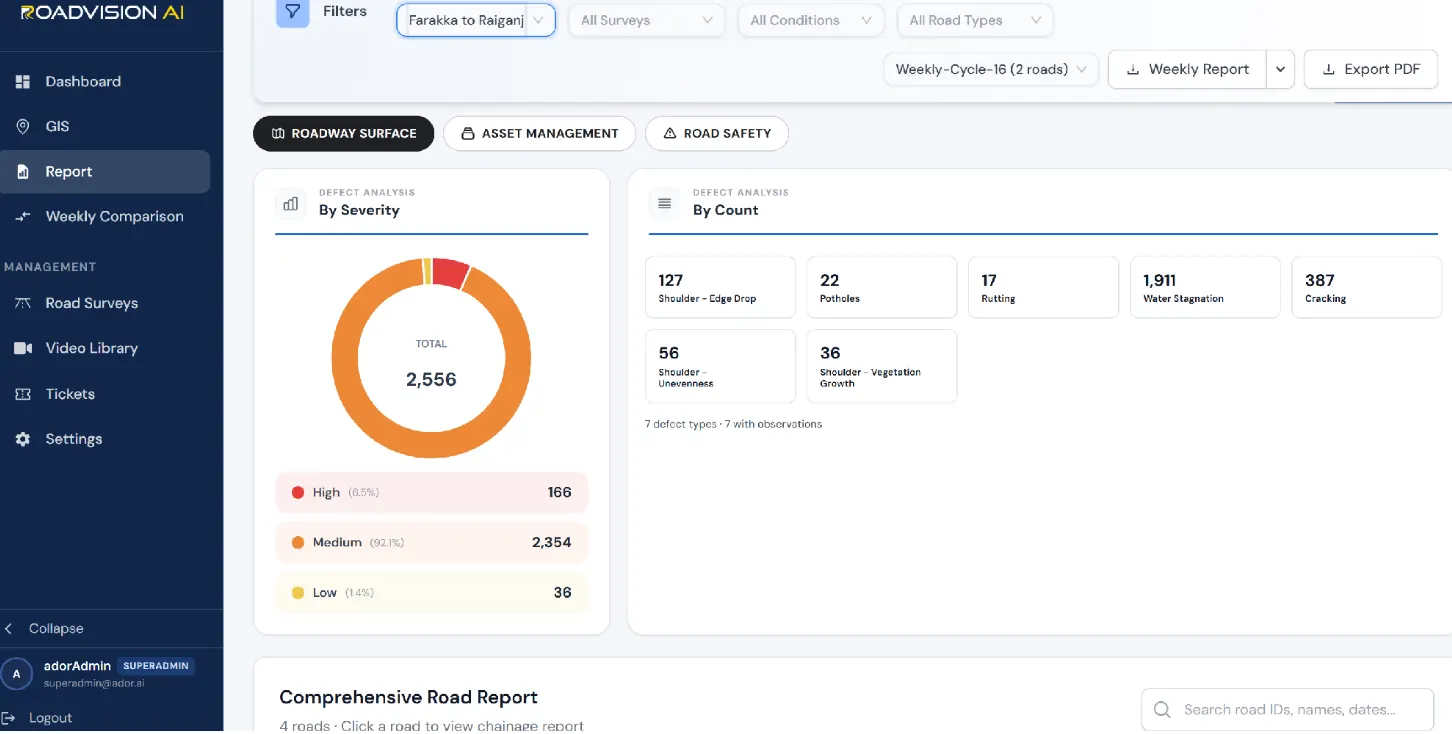
Task: Select the Rutting count card
Action: click(x=1043, y=288)
